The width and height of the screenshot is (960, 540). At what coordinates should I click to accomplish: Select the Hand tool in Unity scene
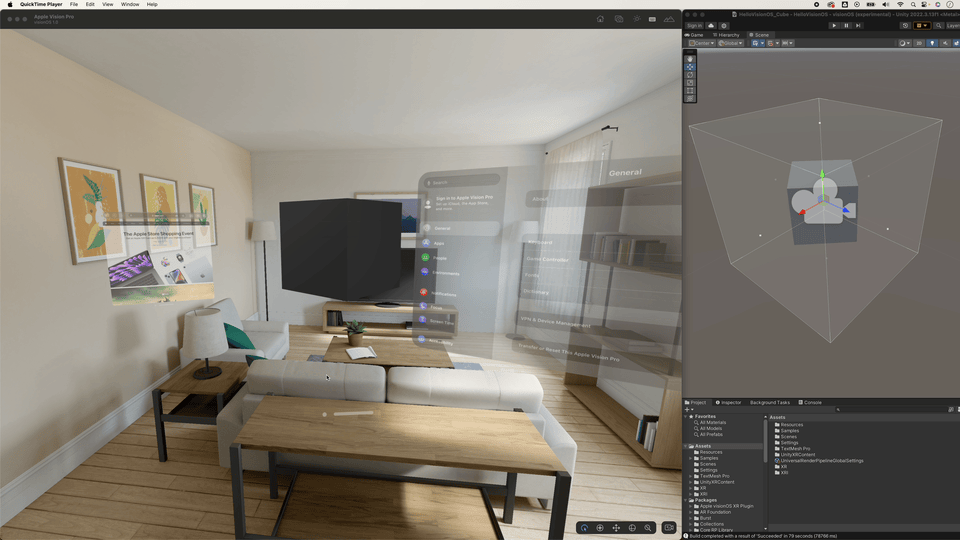[x=690, y=59]
